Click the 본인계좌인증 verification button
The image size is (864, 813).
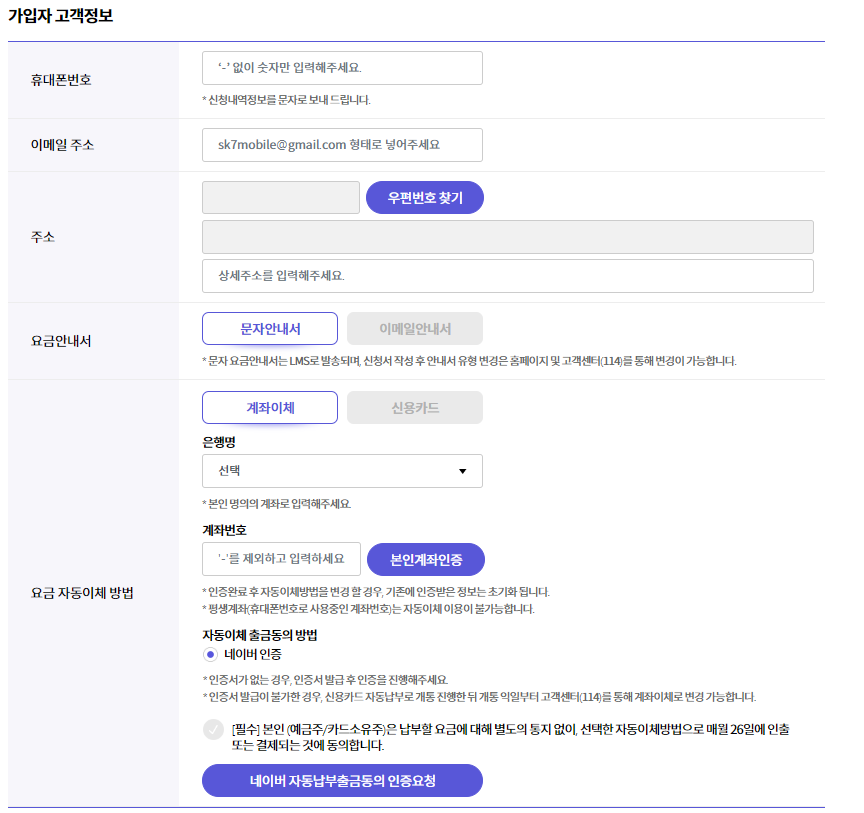pos(424,559)
